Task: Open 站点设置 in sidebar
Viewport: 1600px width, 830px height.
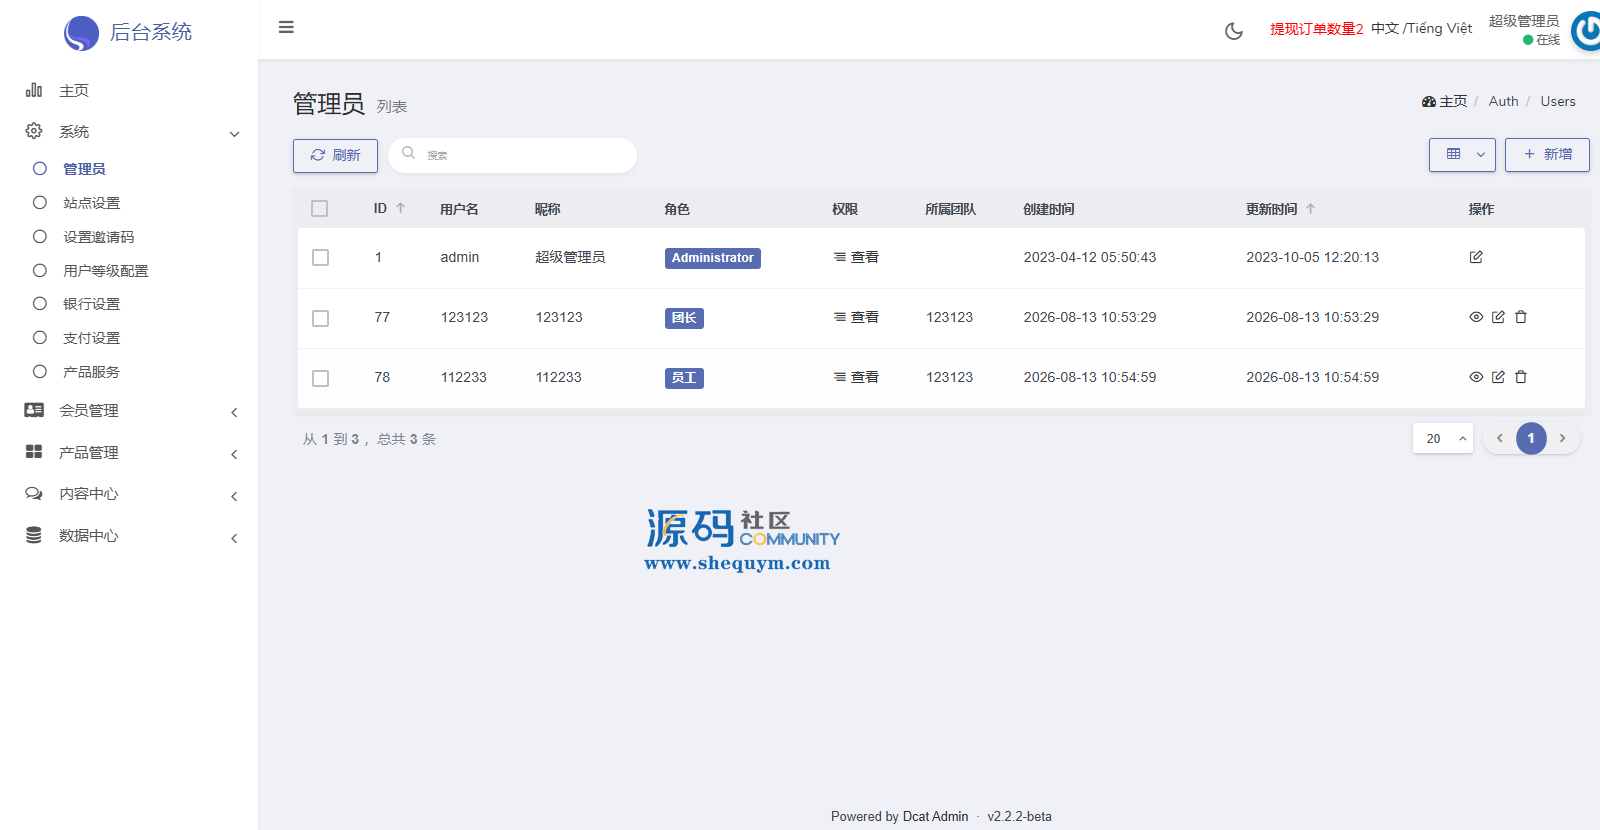Action: [x=91, y=203]
